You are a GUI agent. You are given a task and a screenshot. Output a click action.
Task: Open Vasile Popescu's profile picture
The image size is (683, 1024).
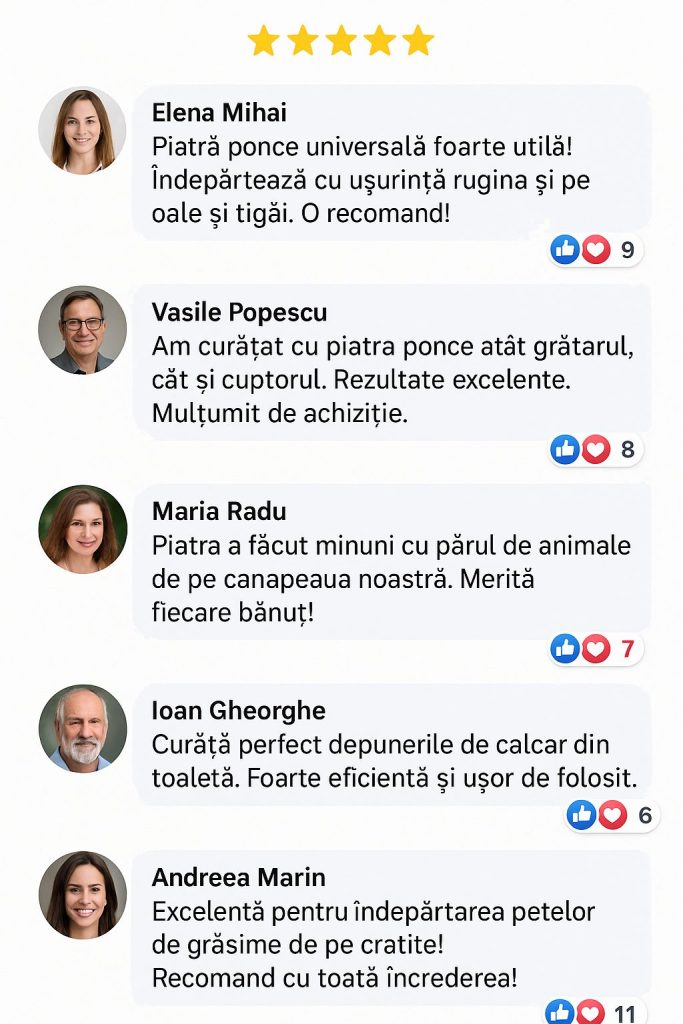coord(82,330)
